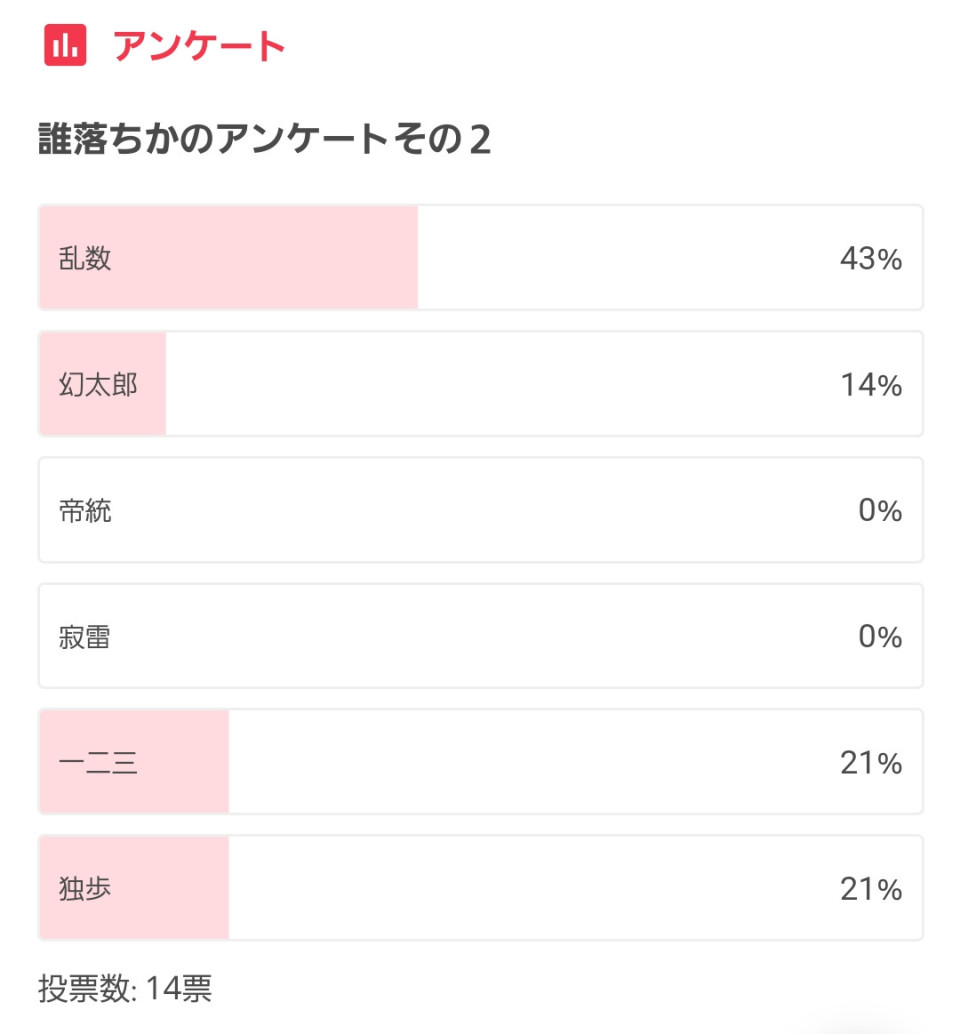Screen dimensions: 960x1034
Task: Select the 帝統 poll option
Action: tap(481, 510)
